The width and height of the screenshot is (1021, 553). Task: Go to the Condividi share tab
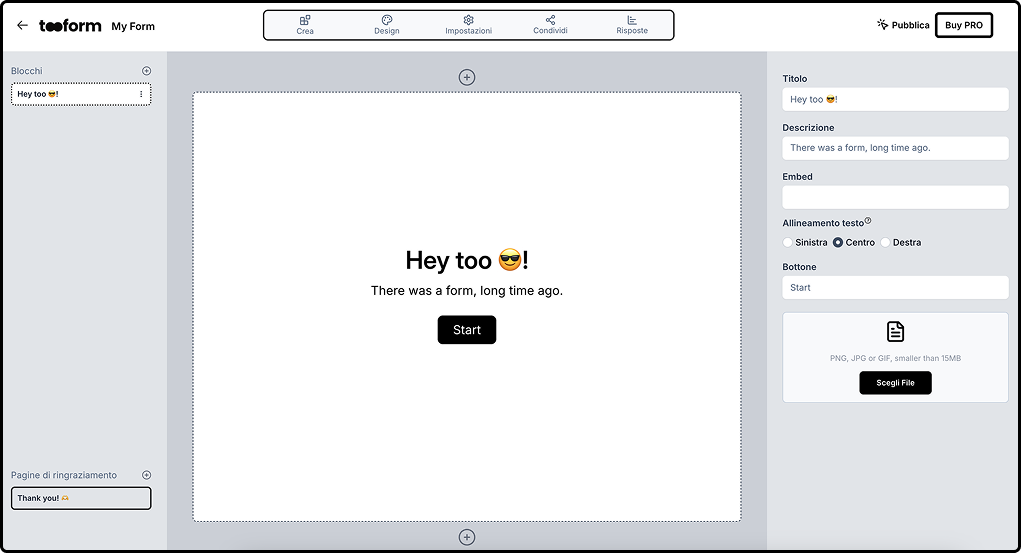coord(550,25)
